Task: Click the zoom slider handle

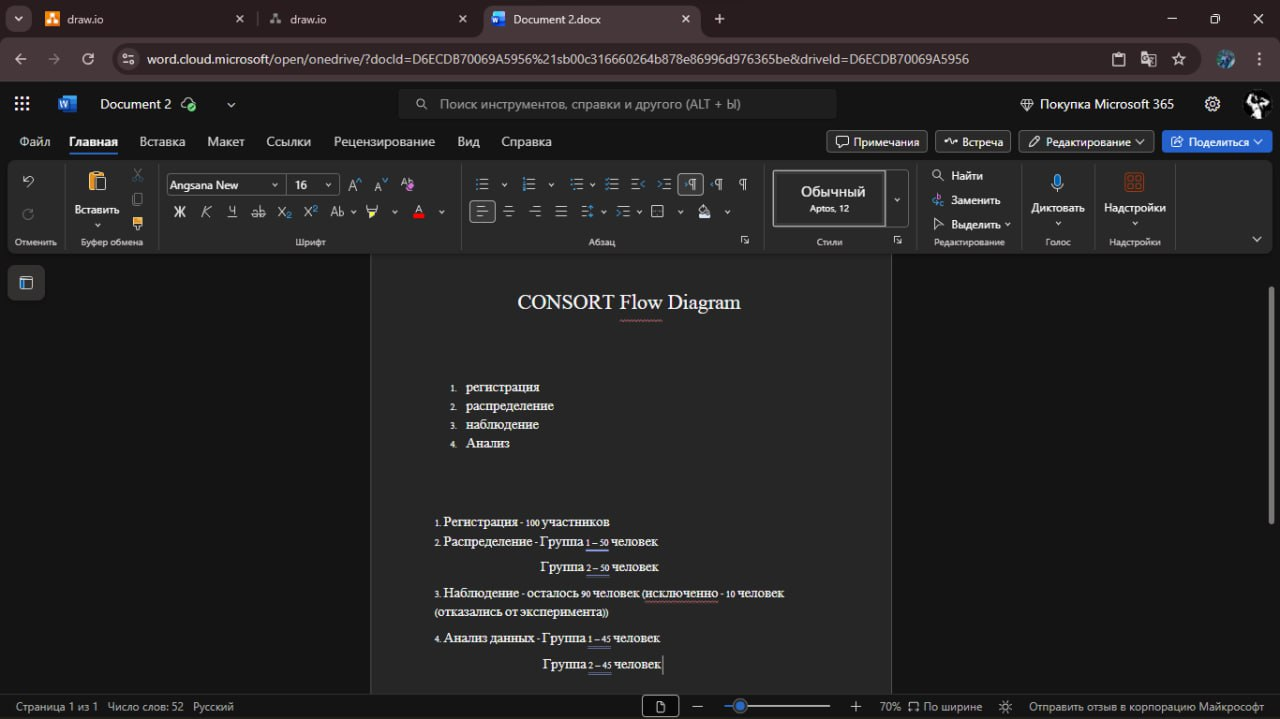Action: point(740,706)
